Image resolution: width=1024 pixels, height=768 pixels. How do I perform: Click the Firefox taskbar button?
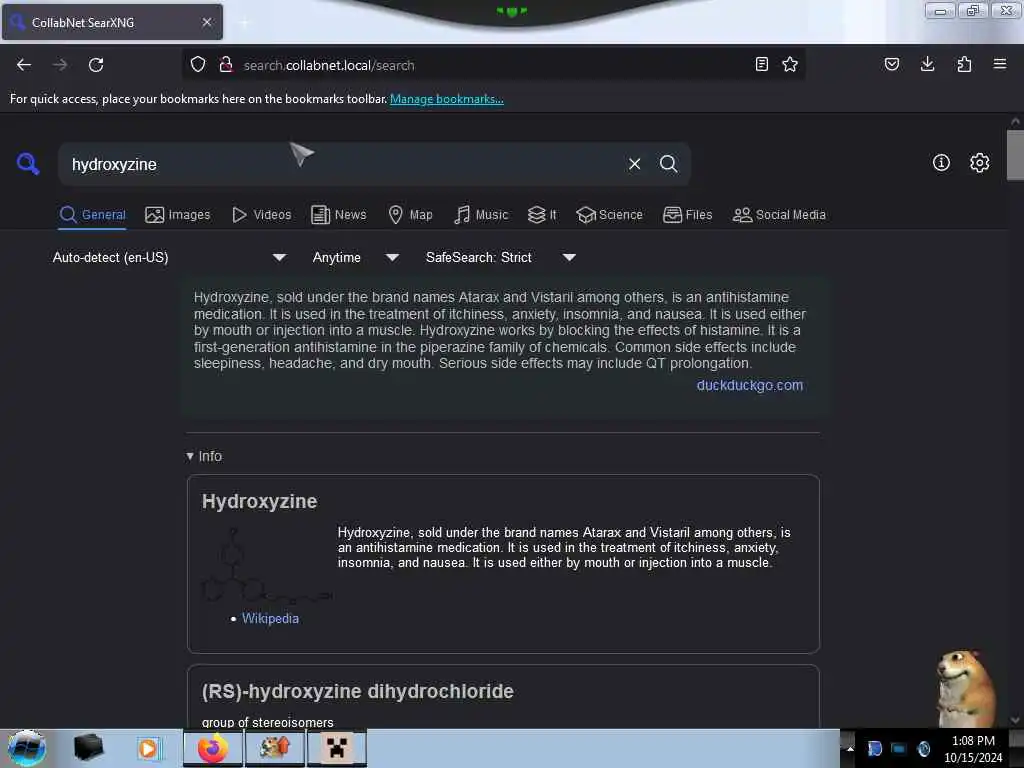(213, 748)
